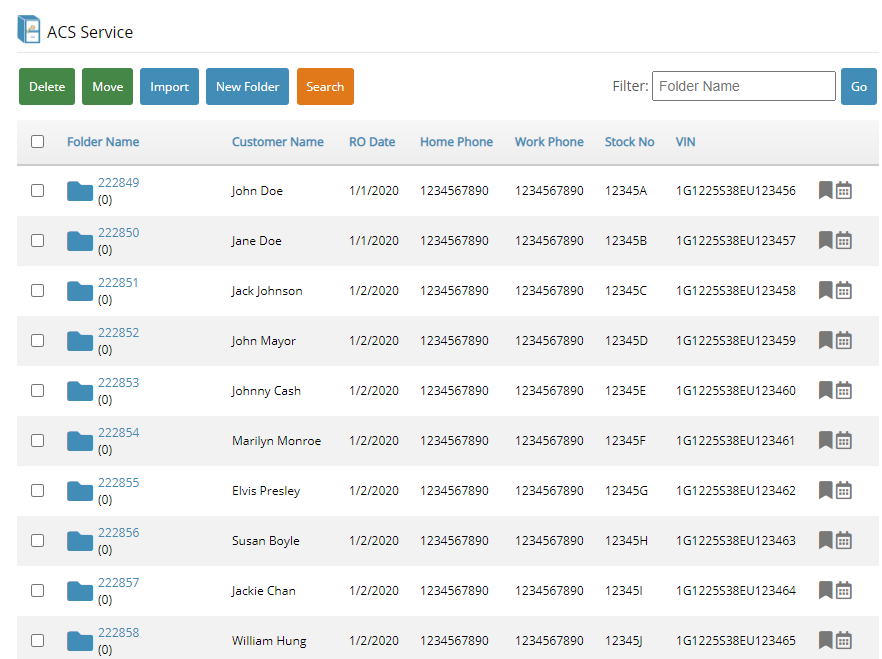Click the bookmark icon in Johnny Cash row

pos(825,390)
